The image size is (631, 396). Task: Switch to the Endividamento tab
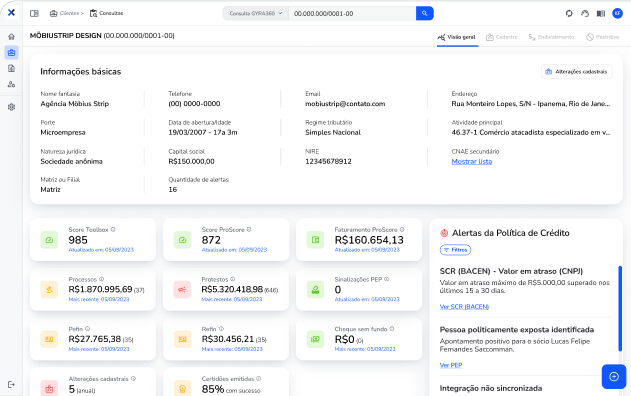coord(551,37)
